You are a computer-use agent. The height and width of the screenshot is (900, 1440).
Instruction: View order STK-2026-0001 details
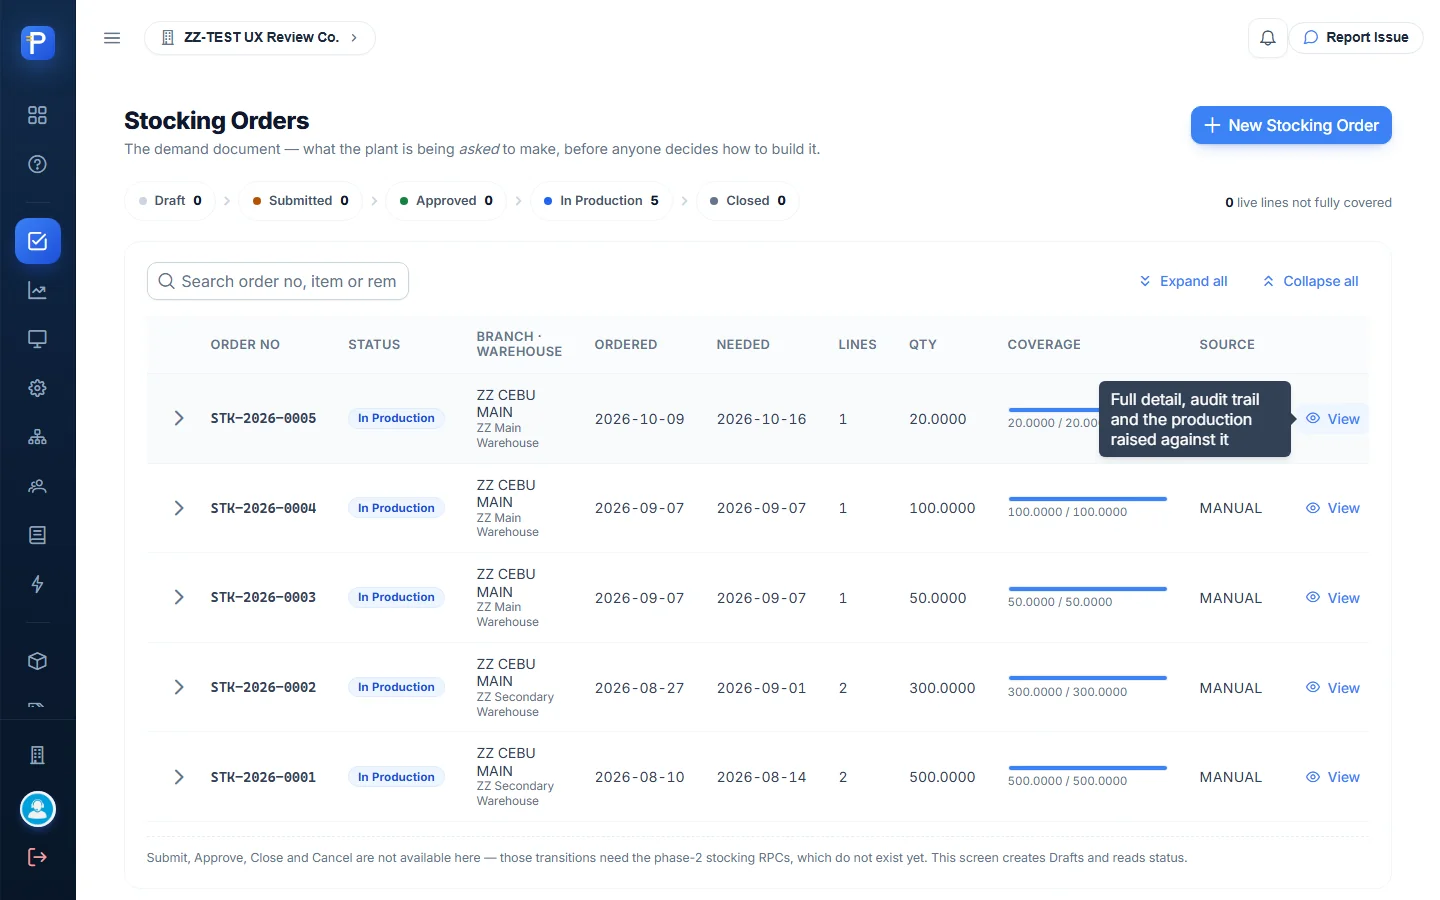pos(1333,777)
